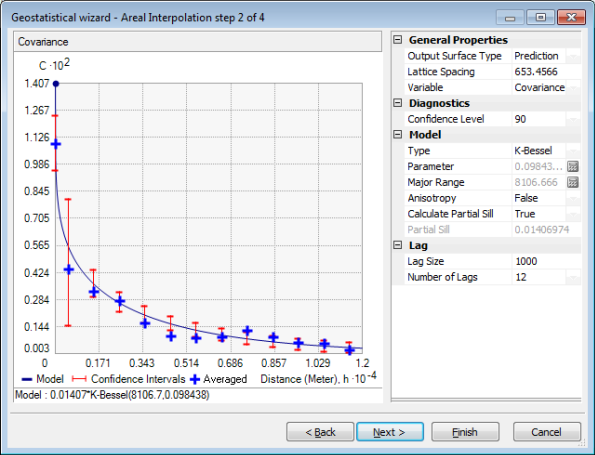The height and width of the screenshot is (455, 595).
Task: Close the Geostatistical wizard window
Action: pyautogui.click(x=571, y=17)
